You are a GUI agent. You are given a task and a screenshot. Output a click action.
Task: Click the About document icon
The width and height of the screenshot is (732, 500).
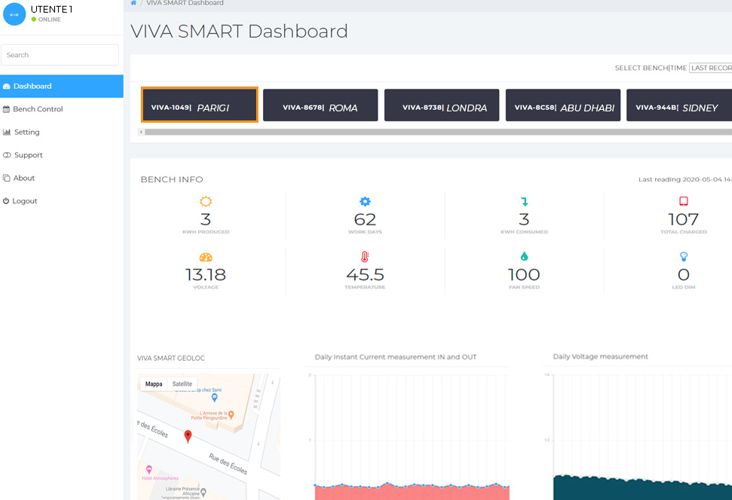click(7, 178)
